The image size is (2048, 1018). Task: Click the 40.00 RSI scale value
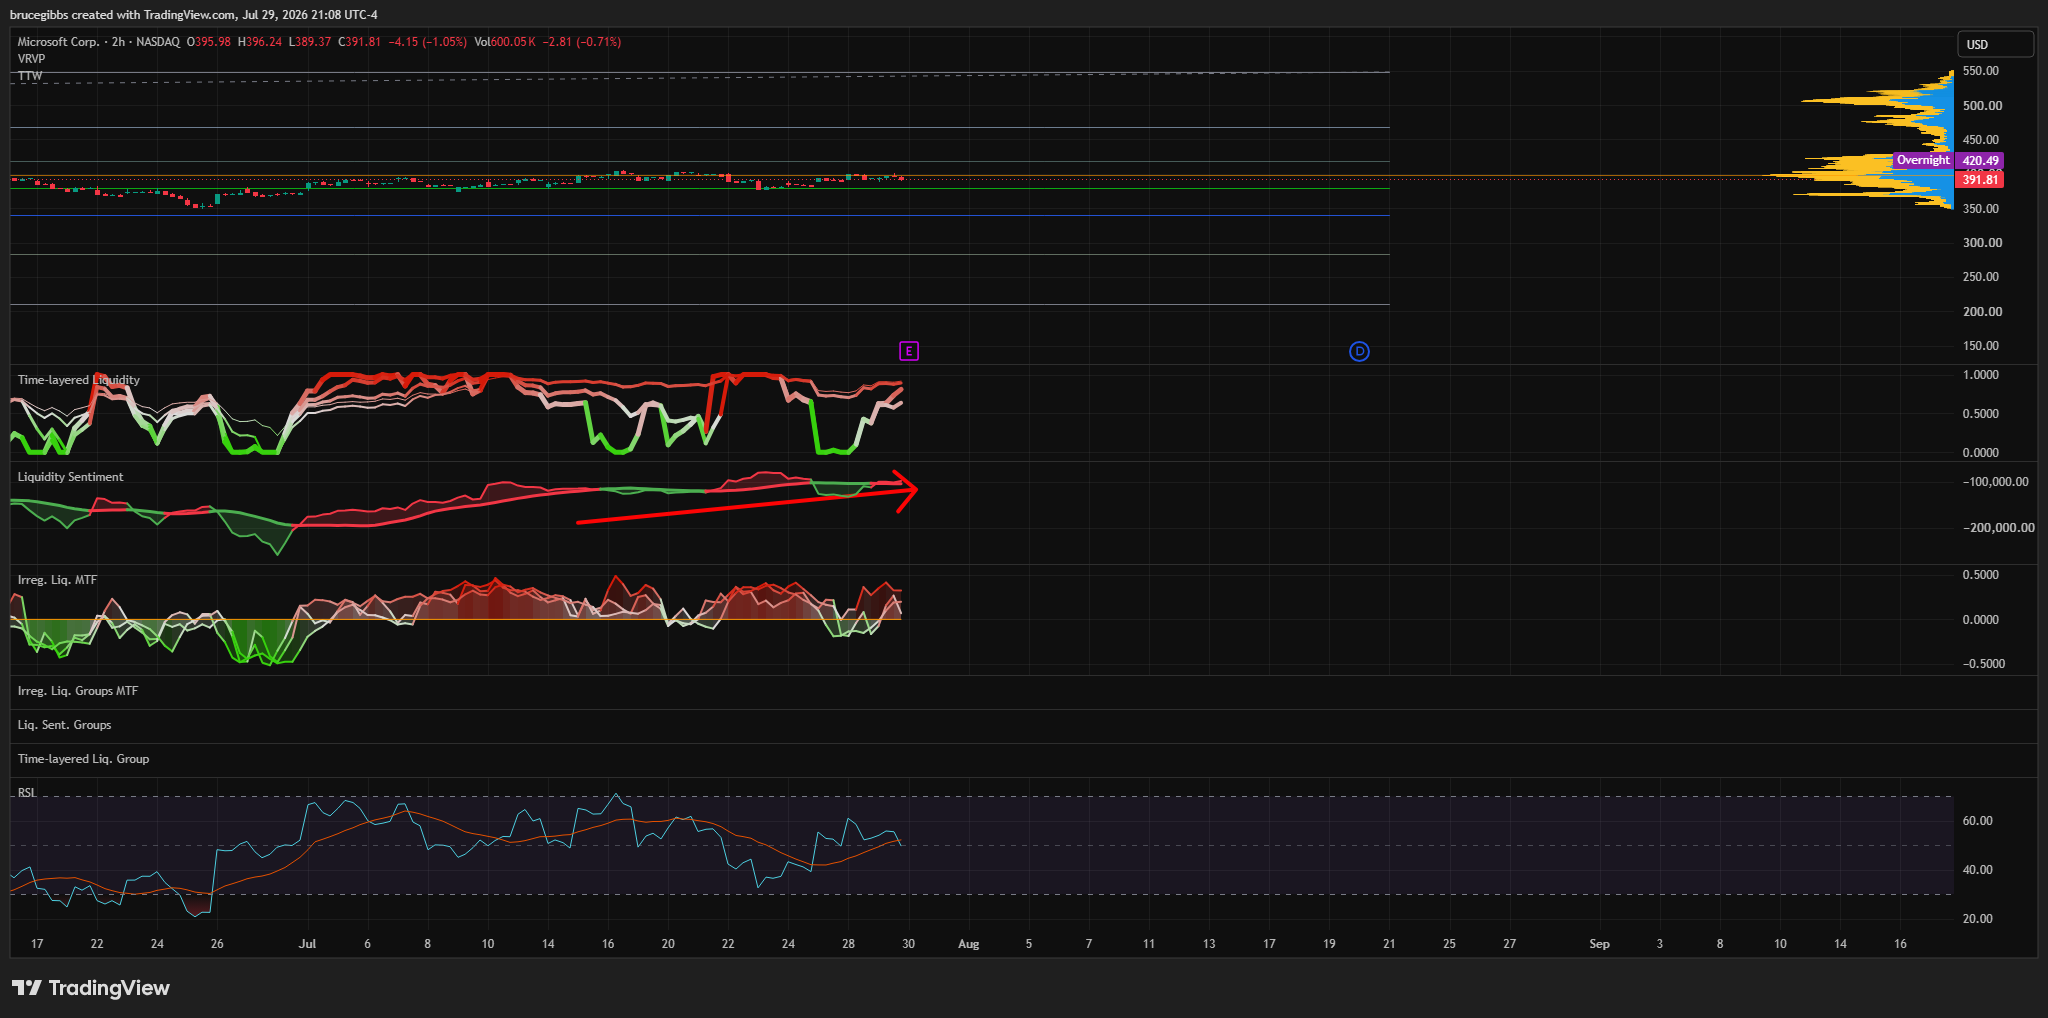(1978, 870)
